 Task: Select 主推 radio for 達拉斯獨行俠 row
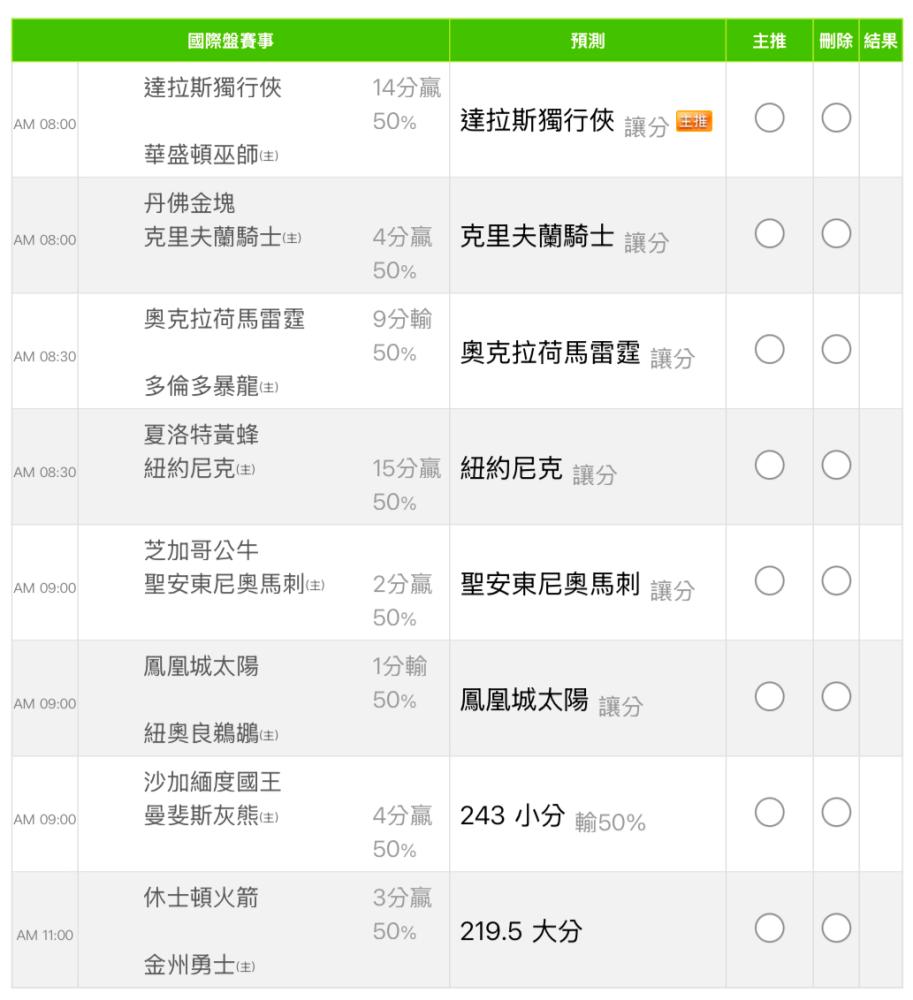tap(769, 118)
